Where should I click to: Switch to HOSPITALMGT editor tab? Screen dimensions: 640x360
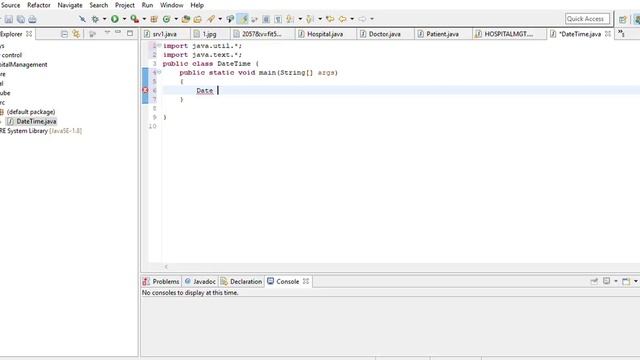509,34
